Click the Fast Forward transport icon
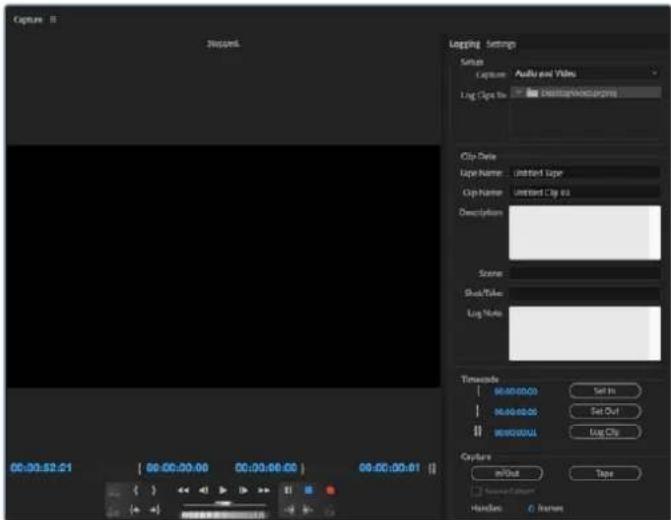 [264, 490]
